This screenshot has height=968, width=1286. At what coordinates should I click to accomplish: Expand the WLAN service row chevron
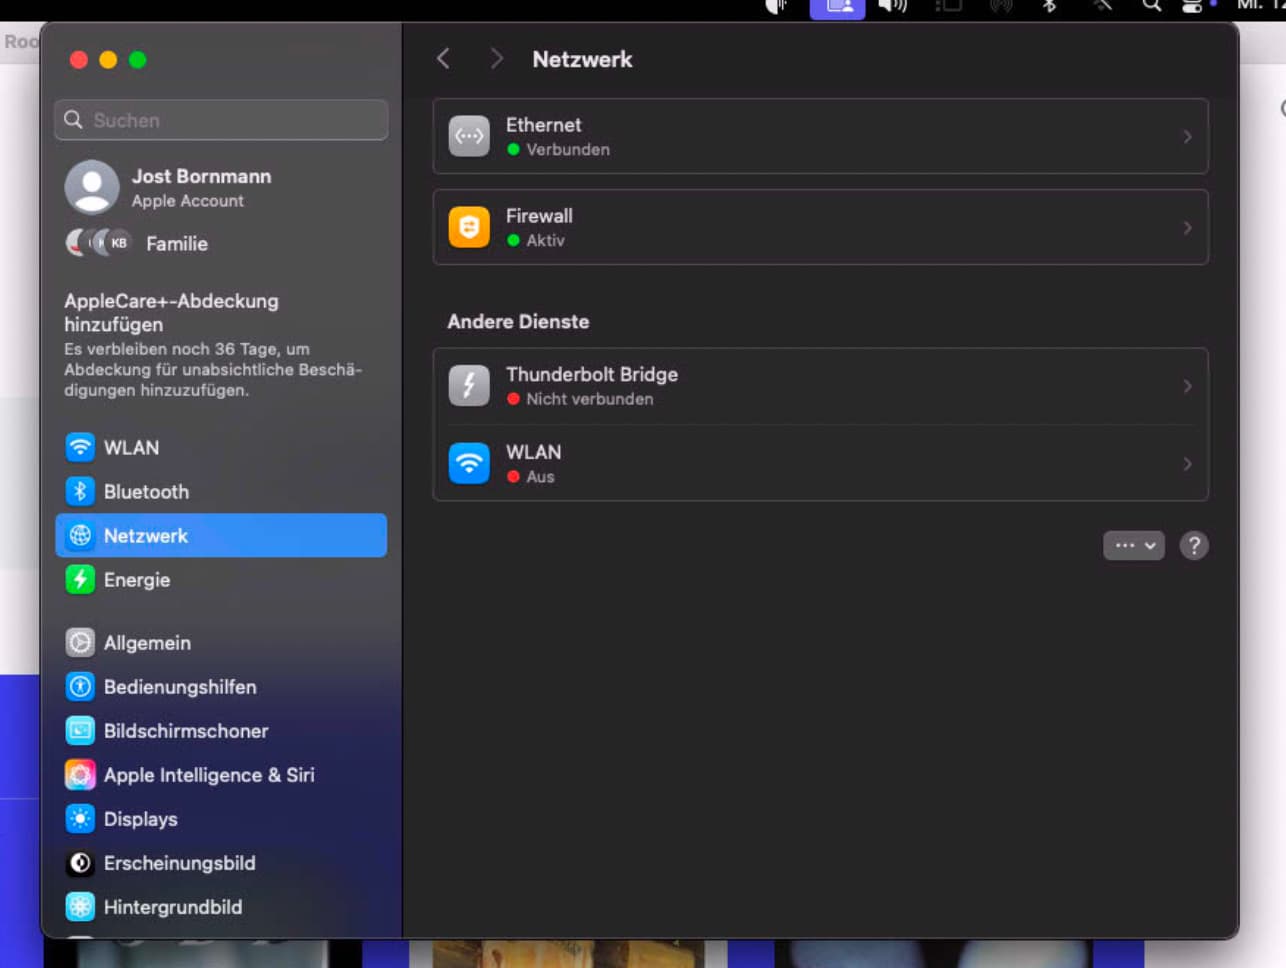tap(1187, 464)
